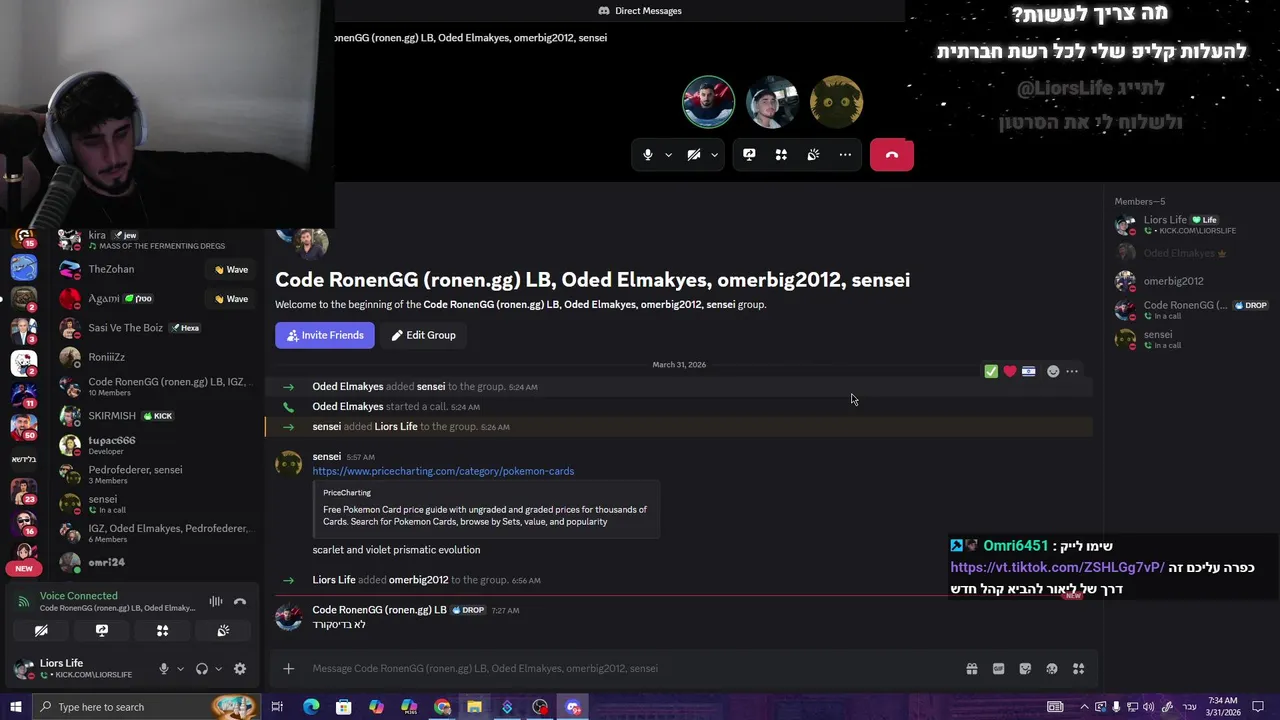The image size is (1280, 720).
Task: Click first caller avatar in call view
Action: (708, 101)
